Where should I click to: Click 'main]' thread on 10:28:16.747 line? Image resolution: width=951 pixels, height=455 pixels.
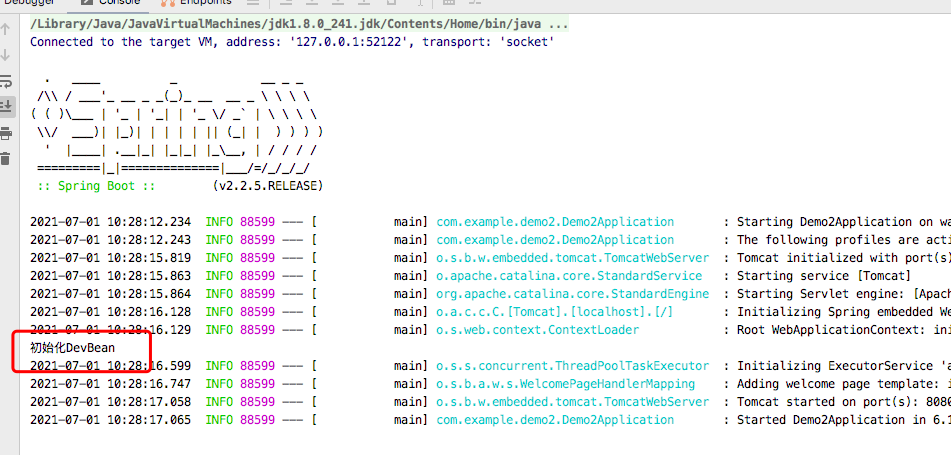411,384
